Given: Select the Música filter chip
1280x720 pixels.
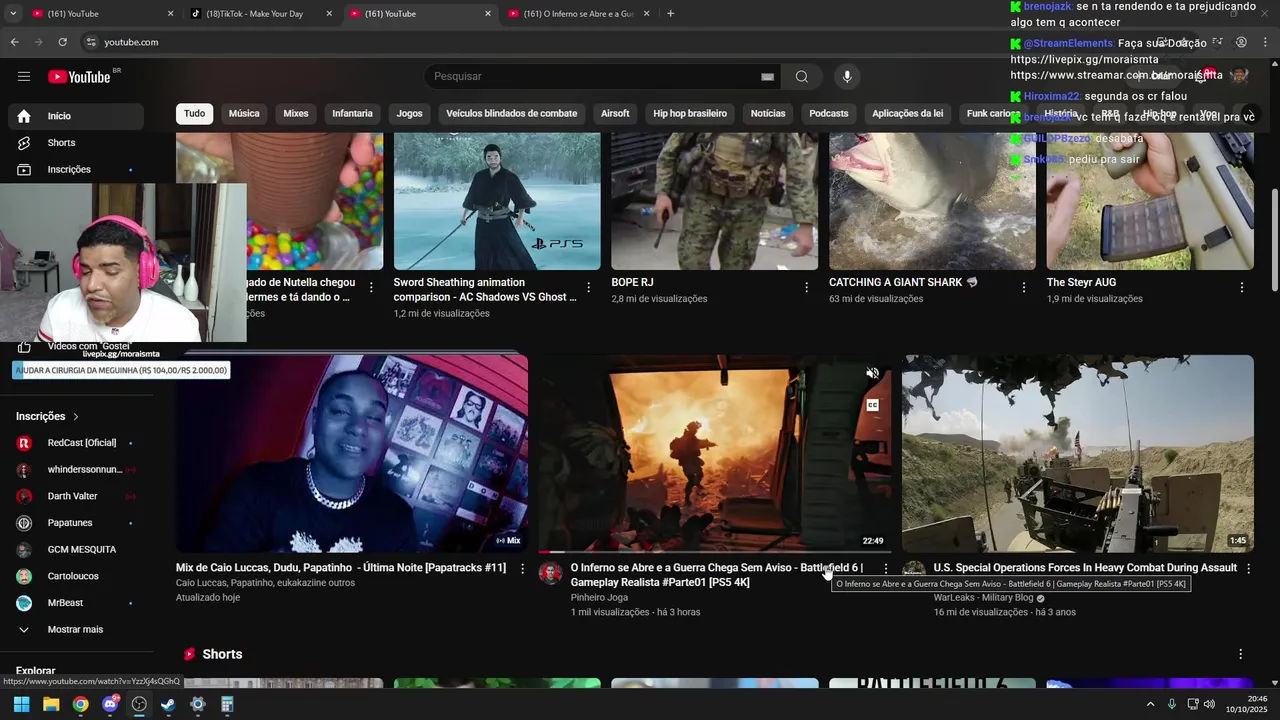Looking at the screenshot, I should [x=244, y=113].
